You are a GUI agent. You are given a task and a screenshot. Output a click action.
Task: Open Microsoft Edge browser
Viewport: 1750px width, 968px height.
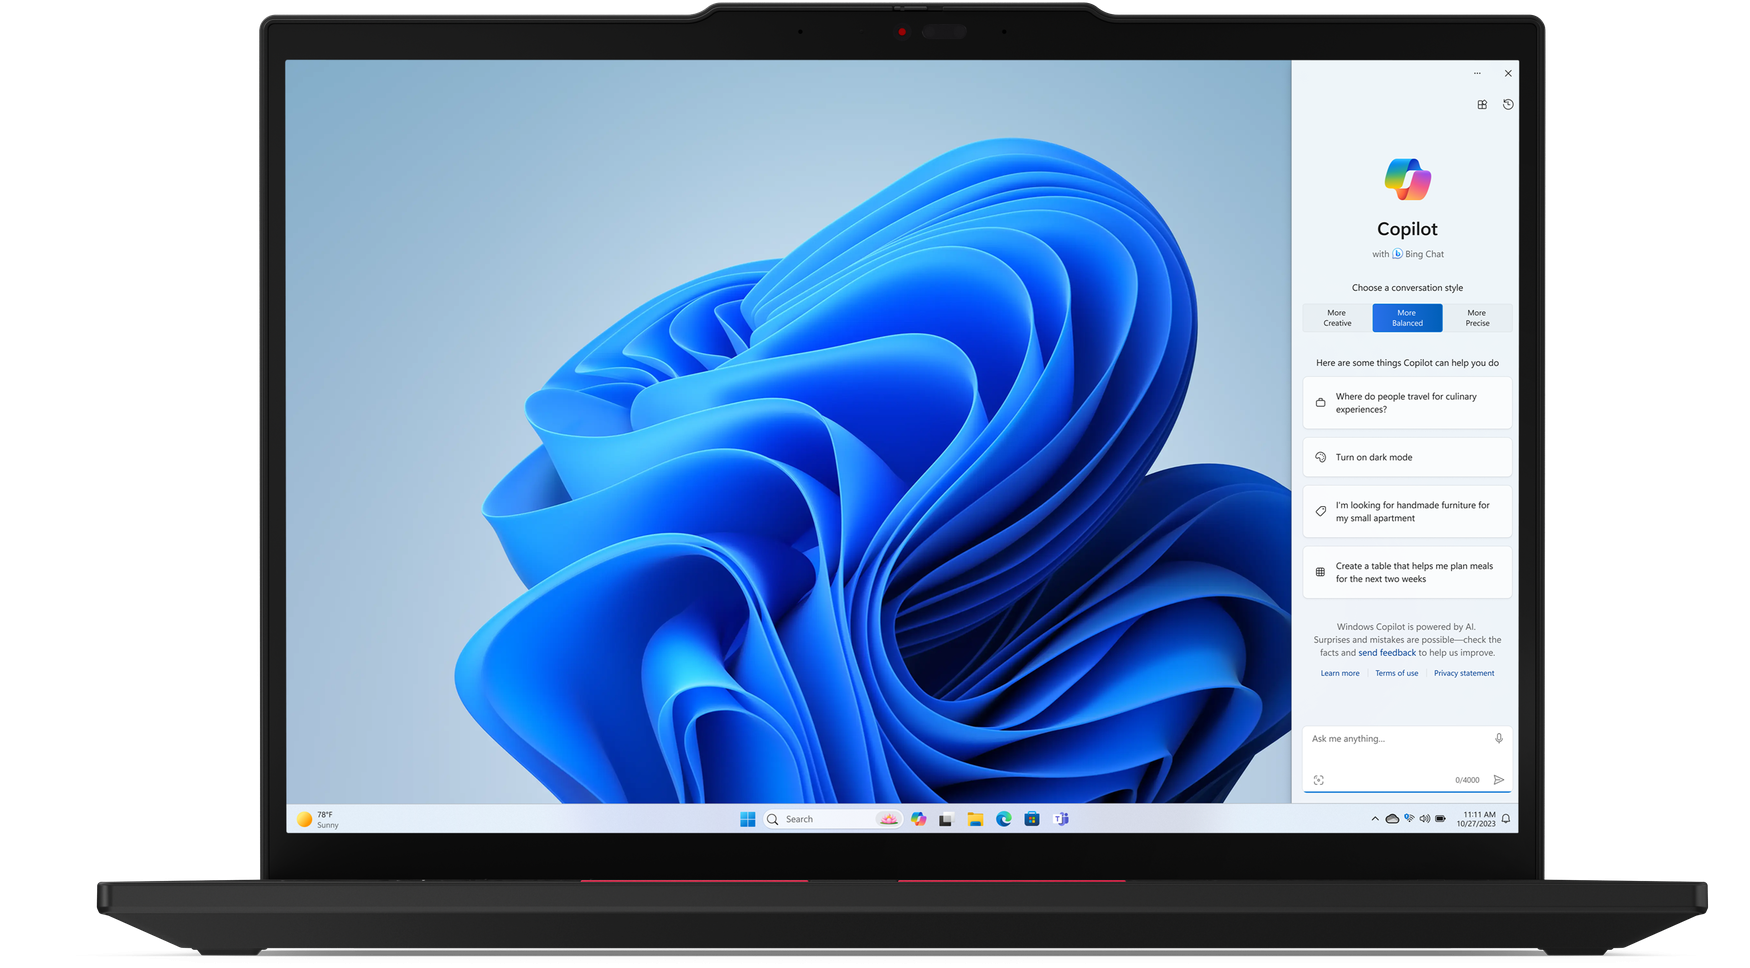1003,819
